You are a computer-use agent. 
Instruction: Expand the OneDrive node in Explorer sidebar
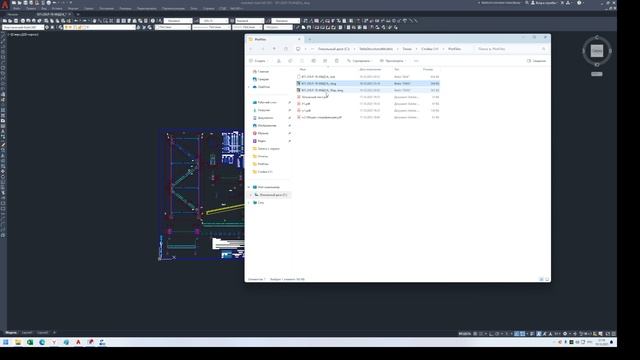click(x=249, y=87)
